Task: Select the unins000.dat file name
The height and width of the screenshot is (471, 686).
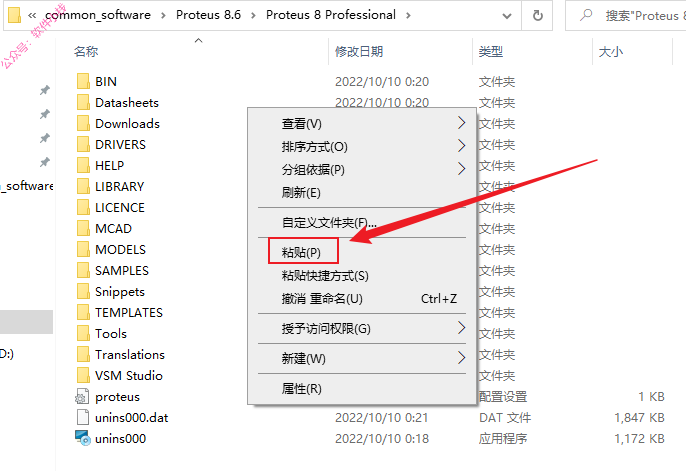Action: 132,417
